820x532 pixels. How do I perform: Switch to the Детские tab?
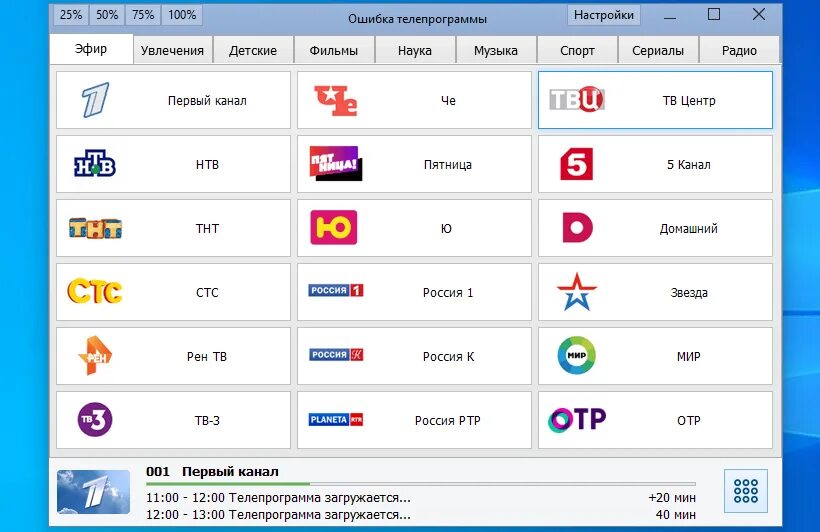coord(253,51)
